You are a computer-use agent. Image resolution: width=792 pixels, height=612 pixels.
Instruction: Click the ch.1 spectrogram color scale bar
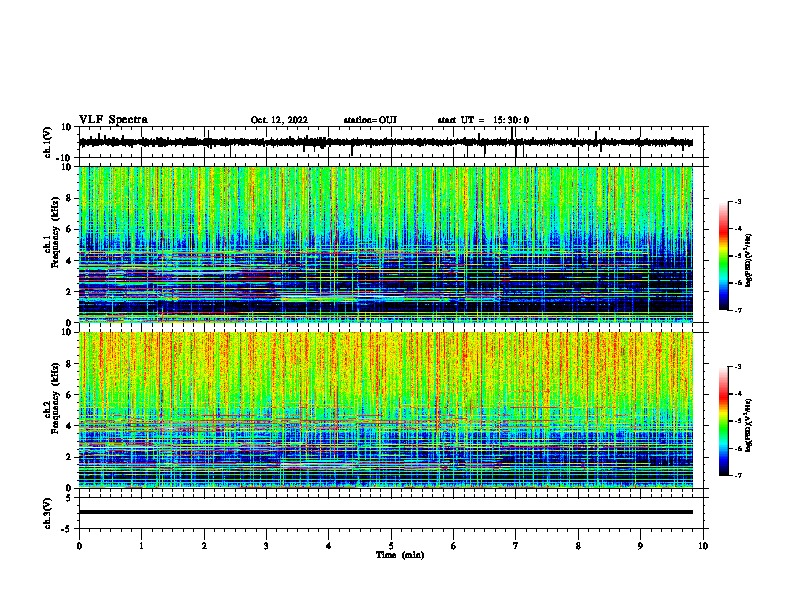click(724, 256)
